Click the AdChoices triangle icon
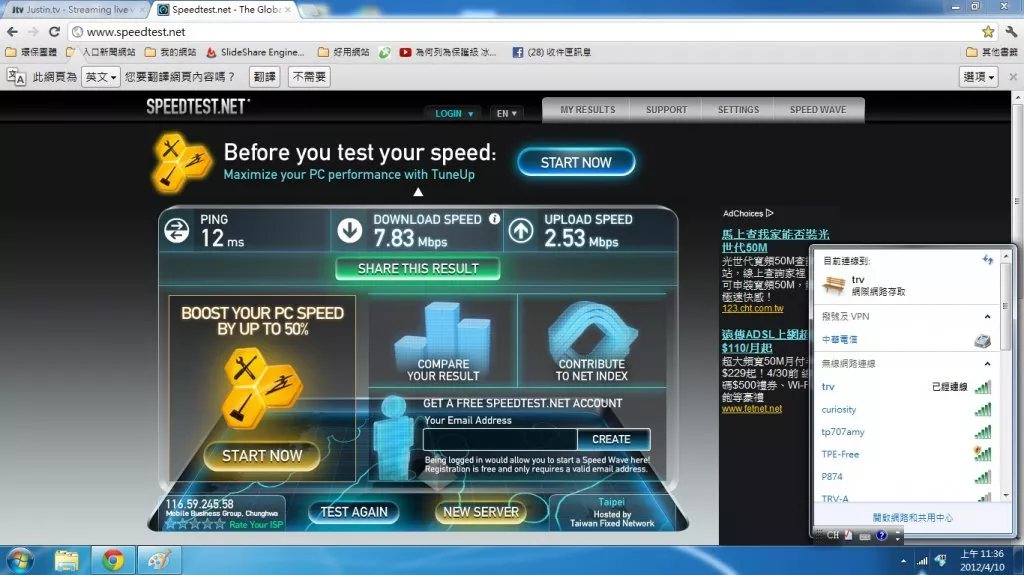Screen dimensions: 1024x575 769,213
